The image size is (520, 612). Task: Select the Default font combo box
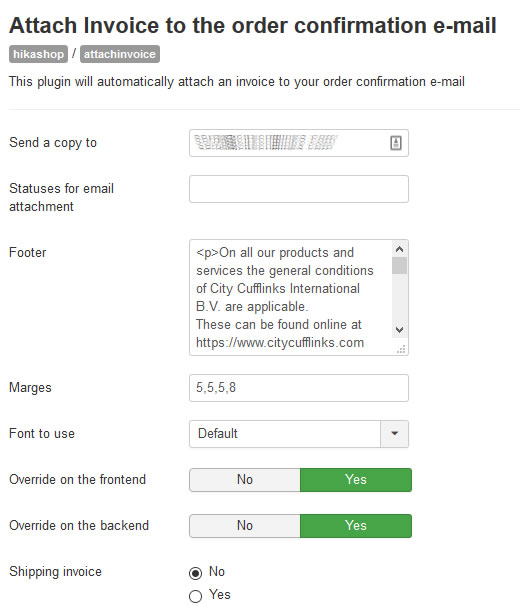[299, 434]
